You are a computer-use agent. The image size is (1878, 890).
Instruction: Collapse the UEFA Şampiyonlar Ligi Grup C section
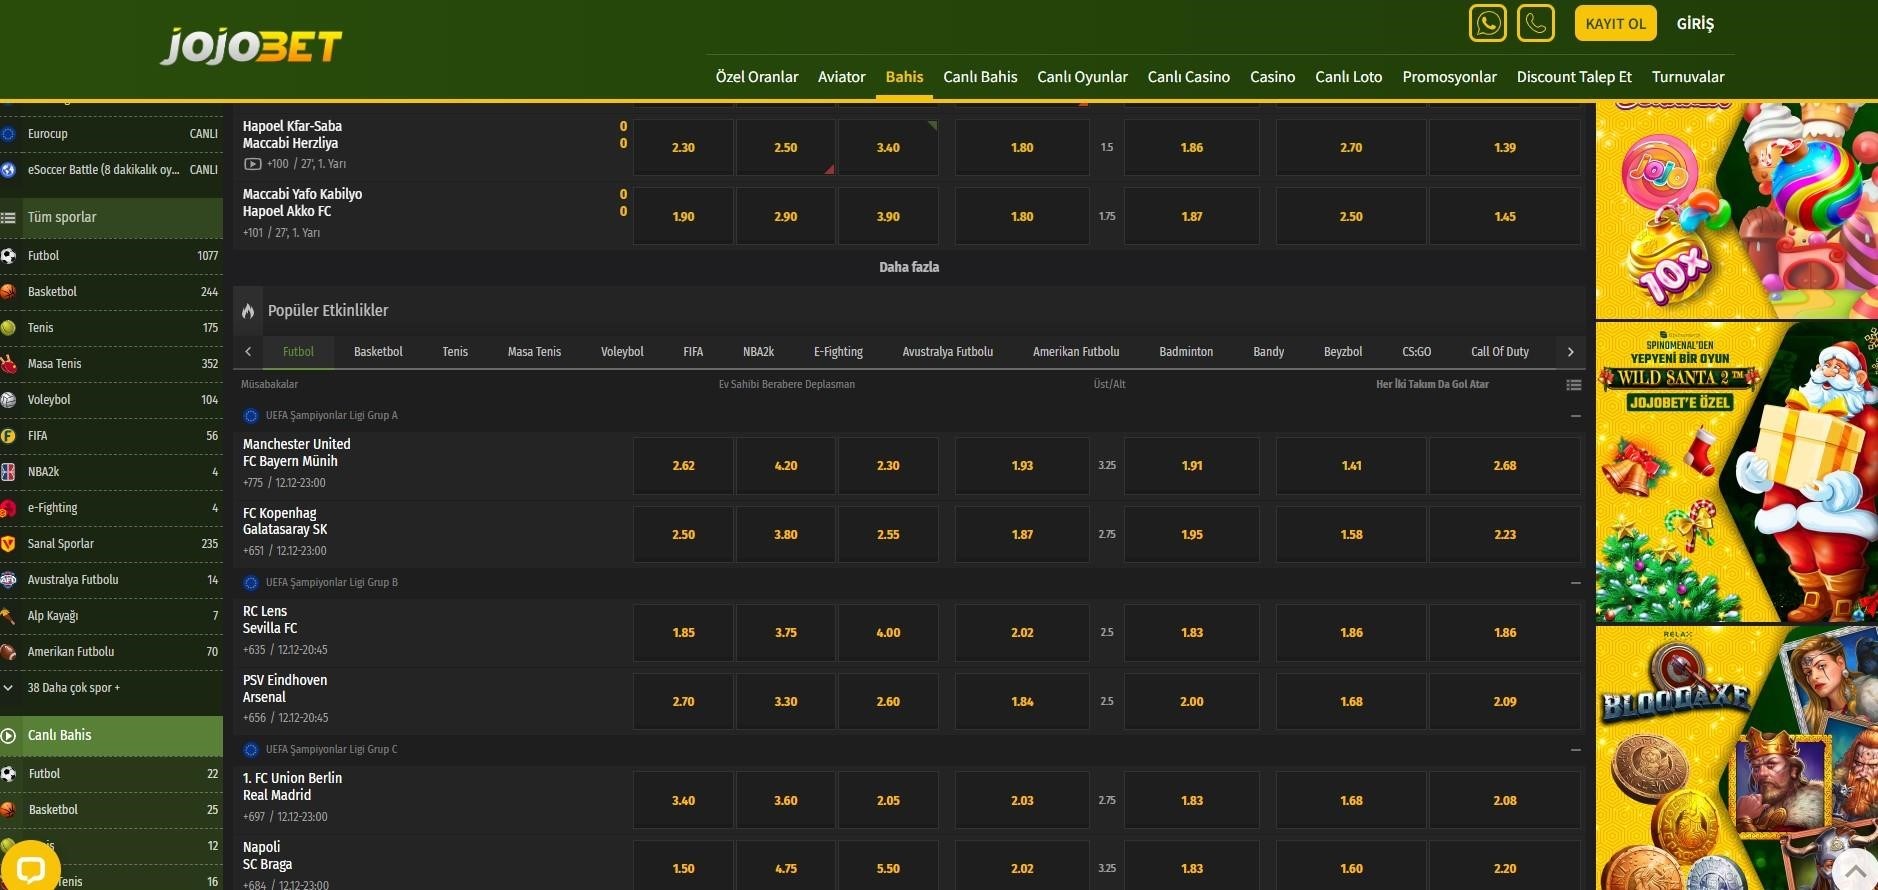pos(1575,750)
